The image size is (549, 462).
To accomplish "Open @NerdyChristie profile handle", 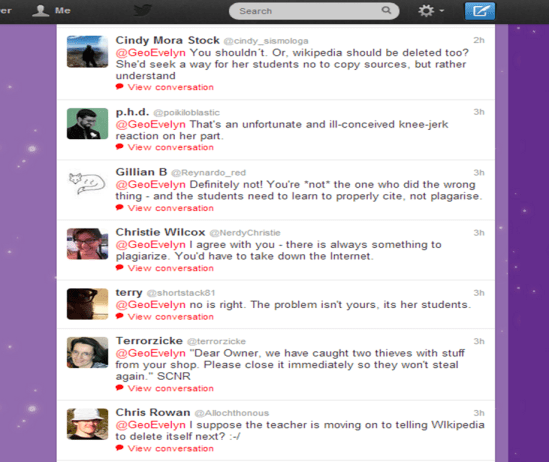I will pyautogui.click(x=245, y=233).
